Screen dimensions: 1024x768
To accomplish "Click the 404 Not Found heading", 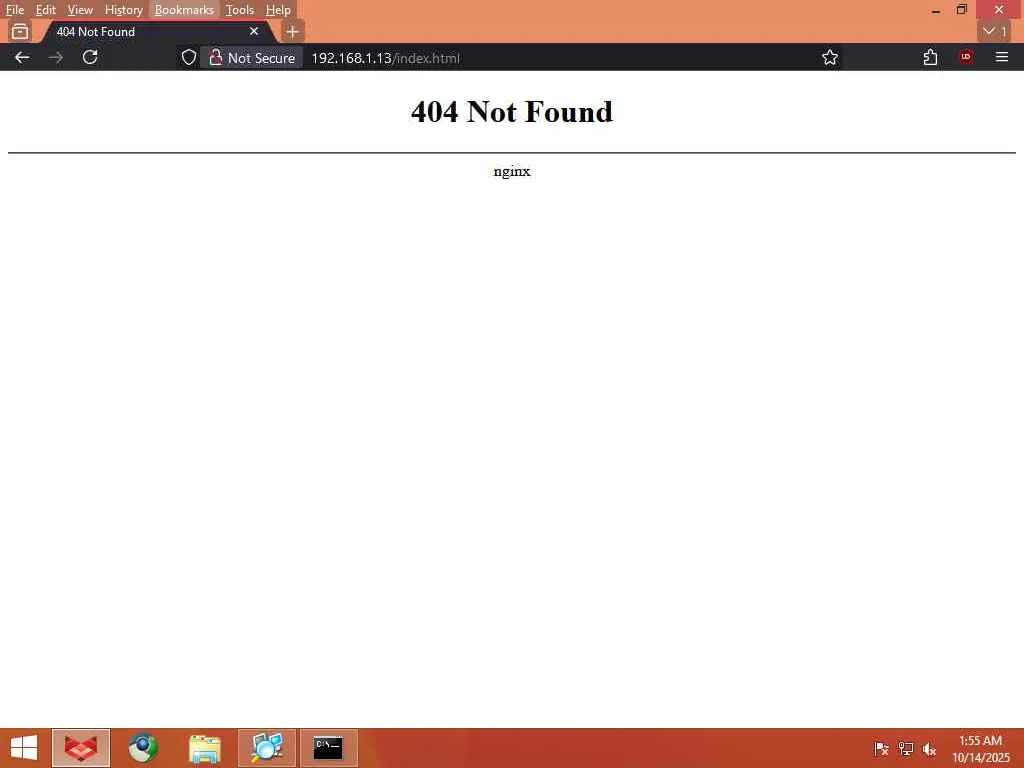I will 512,112.
